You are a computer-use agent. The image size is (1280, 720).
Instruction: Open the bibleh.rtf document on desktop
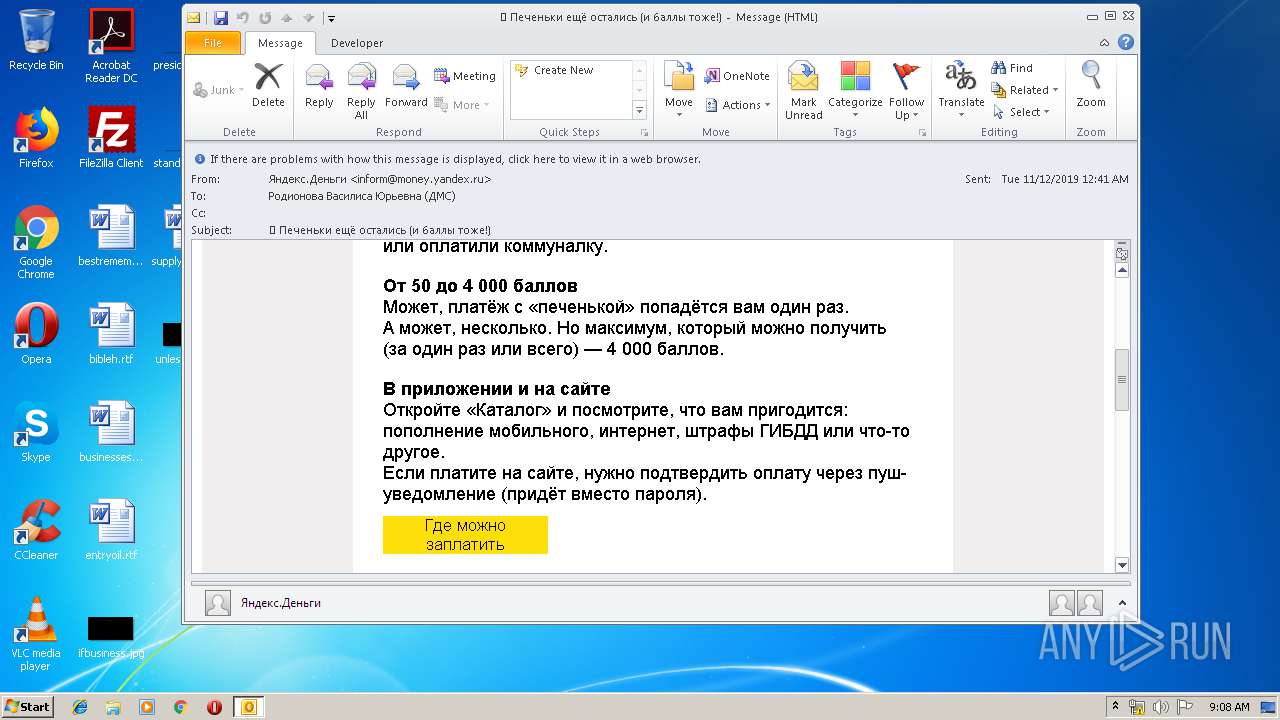click(111, 334)
